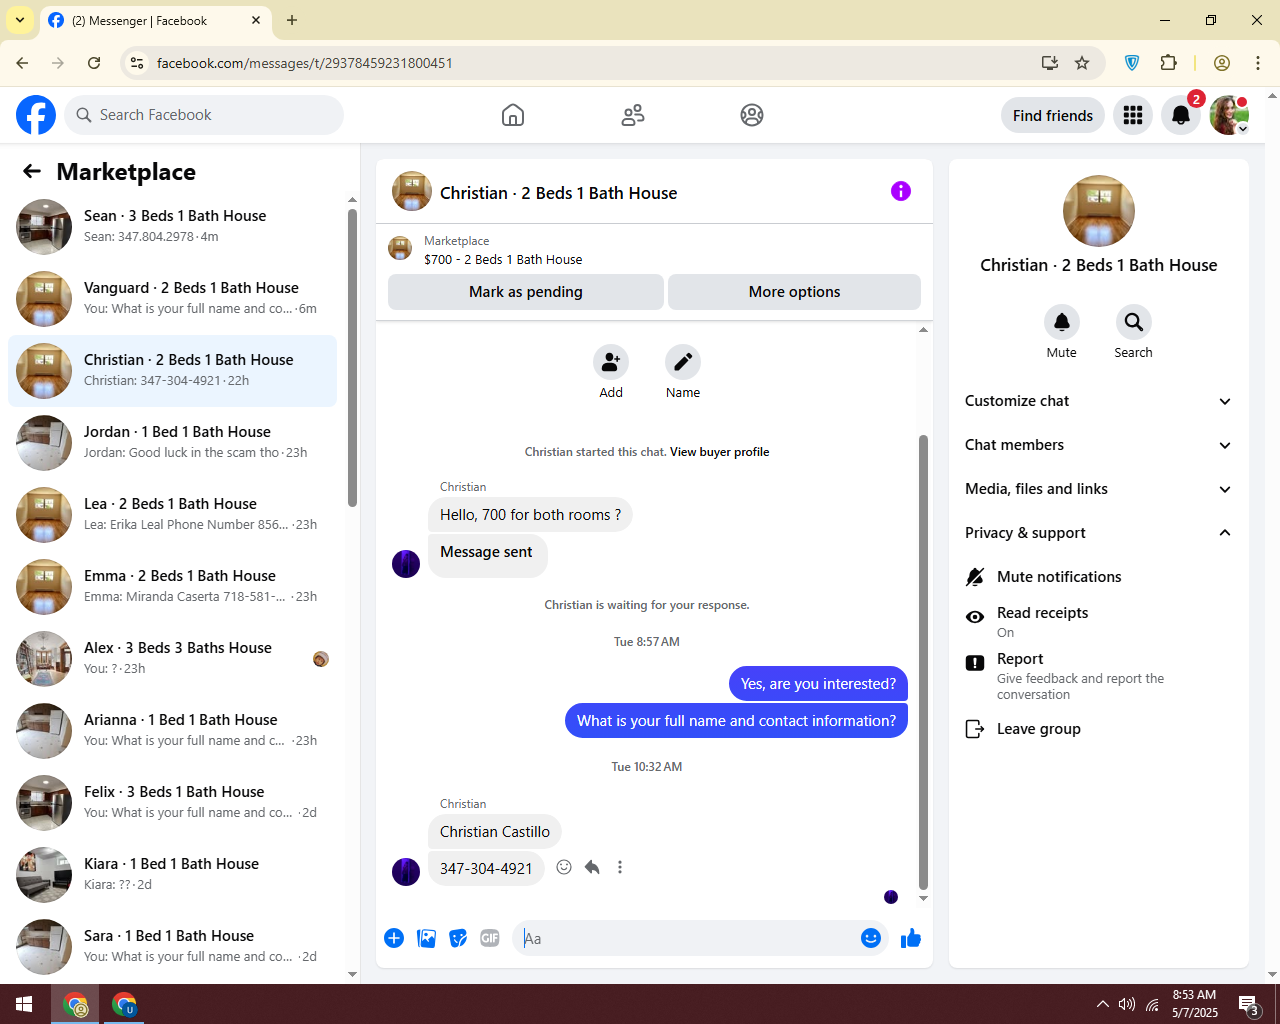
Task: Open more actions plus icon in composer
Action: [394, 938]
